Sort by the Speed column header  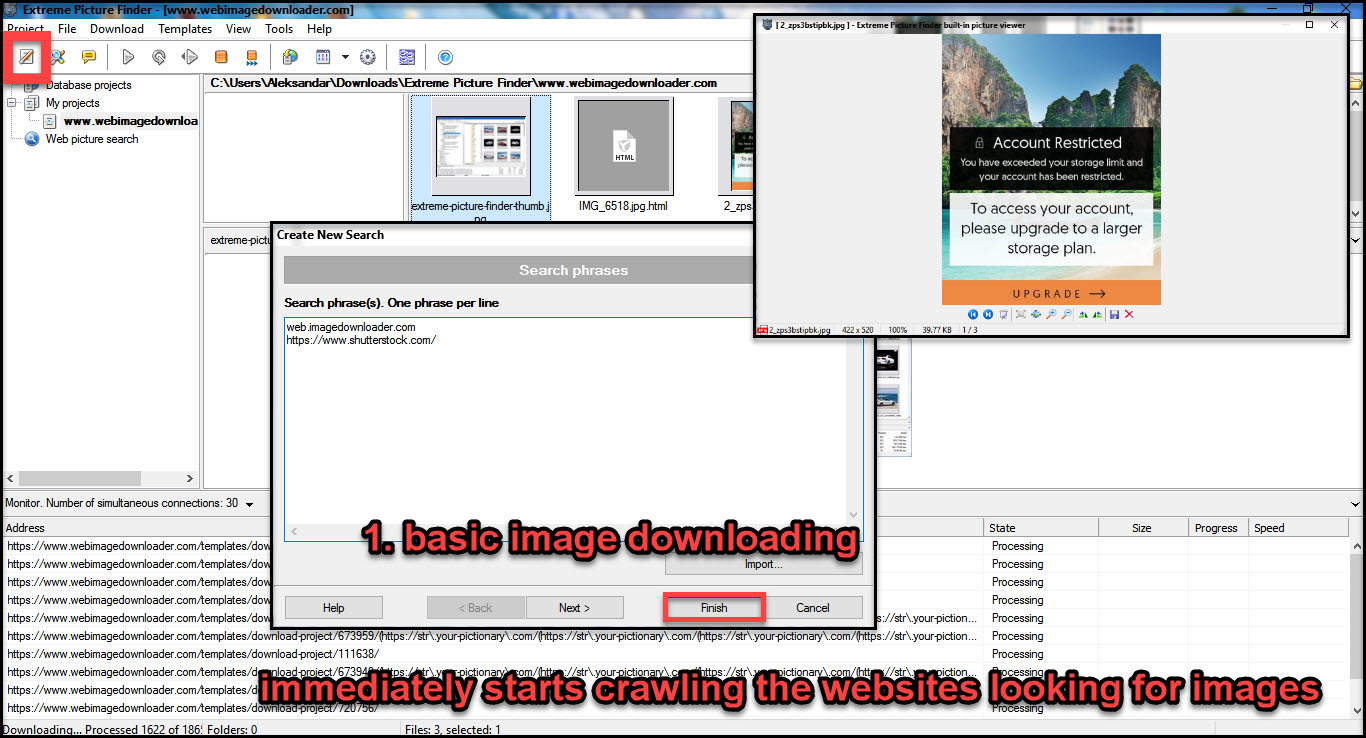(1300, 528)
